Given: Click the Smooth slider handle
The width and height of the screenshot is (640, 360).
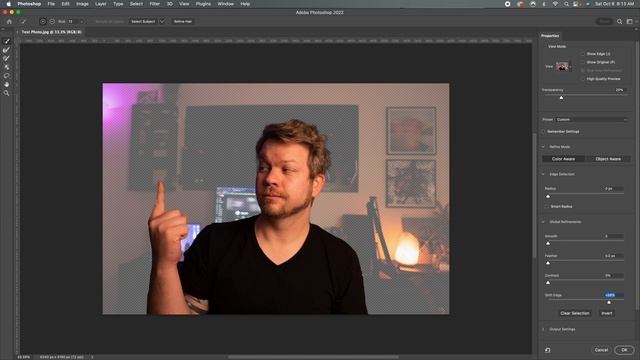Looking at the screenshot, I should point(548,243).
